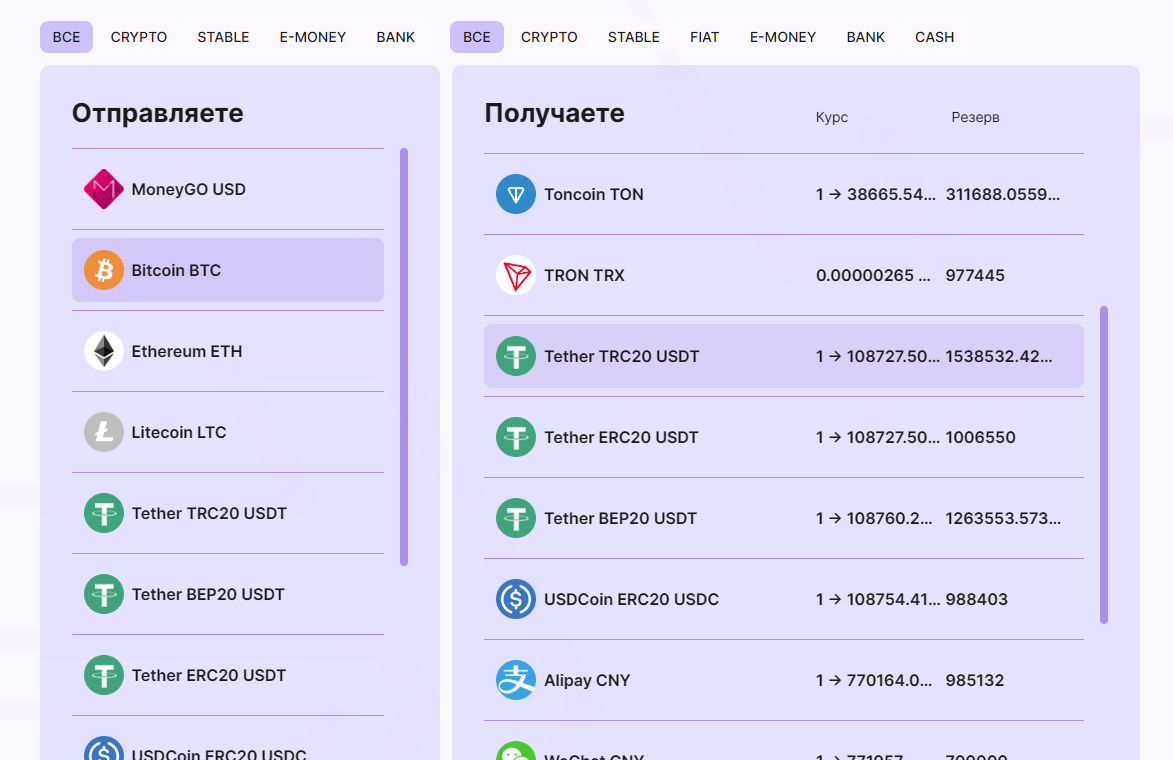Click Tether ERC20 icon in send list

(x=104, y=675)
